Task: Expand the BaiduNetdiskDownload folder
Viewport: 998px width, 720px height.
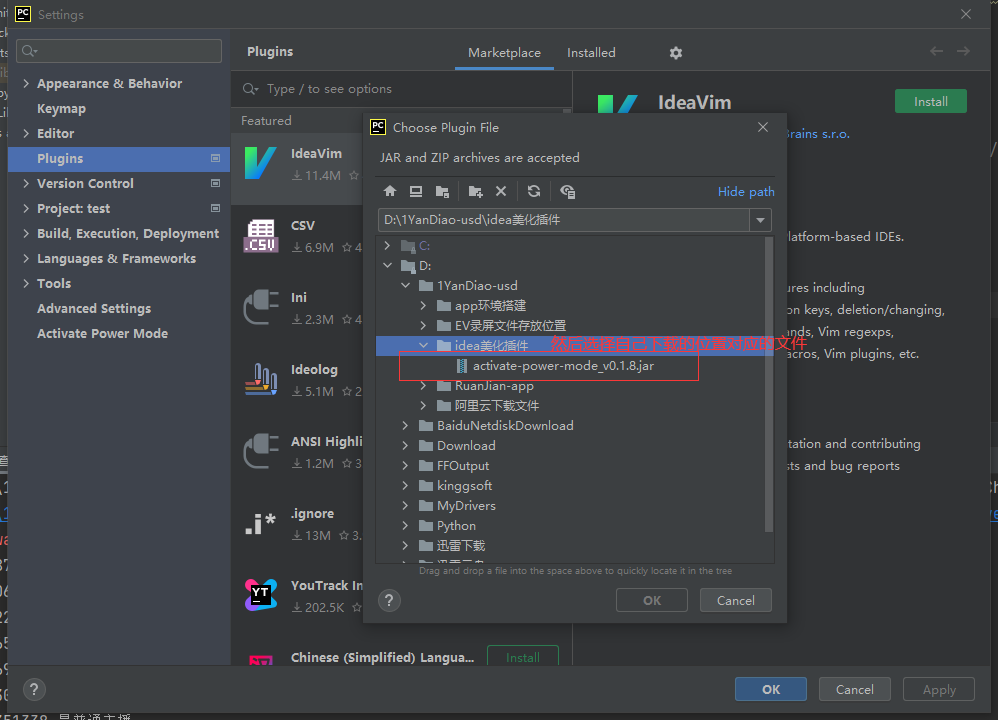Action: click(x=405, y=425)
